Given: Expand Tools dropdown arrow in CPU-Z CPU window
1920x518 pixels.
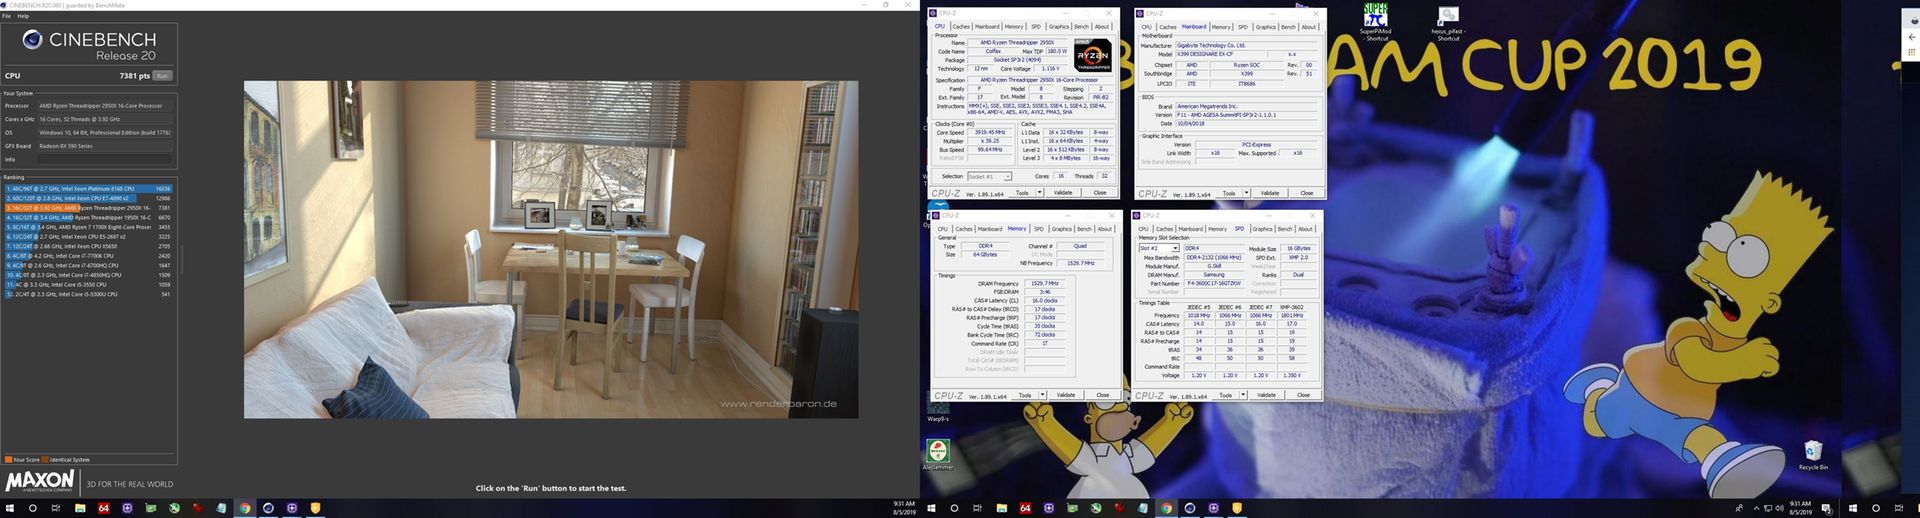Looking at the screenshot, I should click(1040, 193).
